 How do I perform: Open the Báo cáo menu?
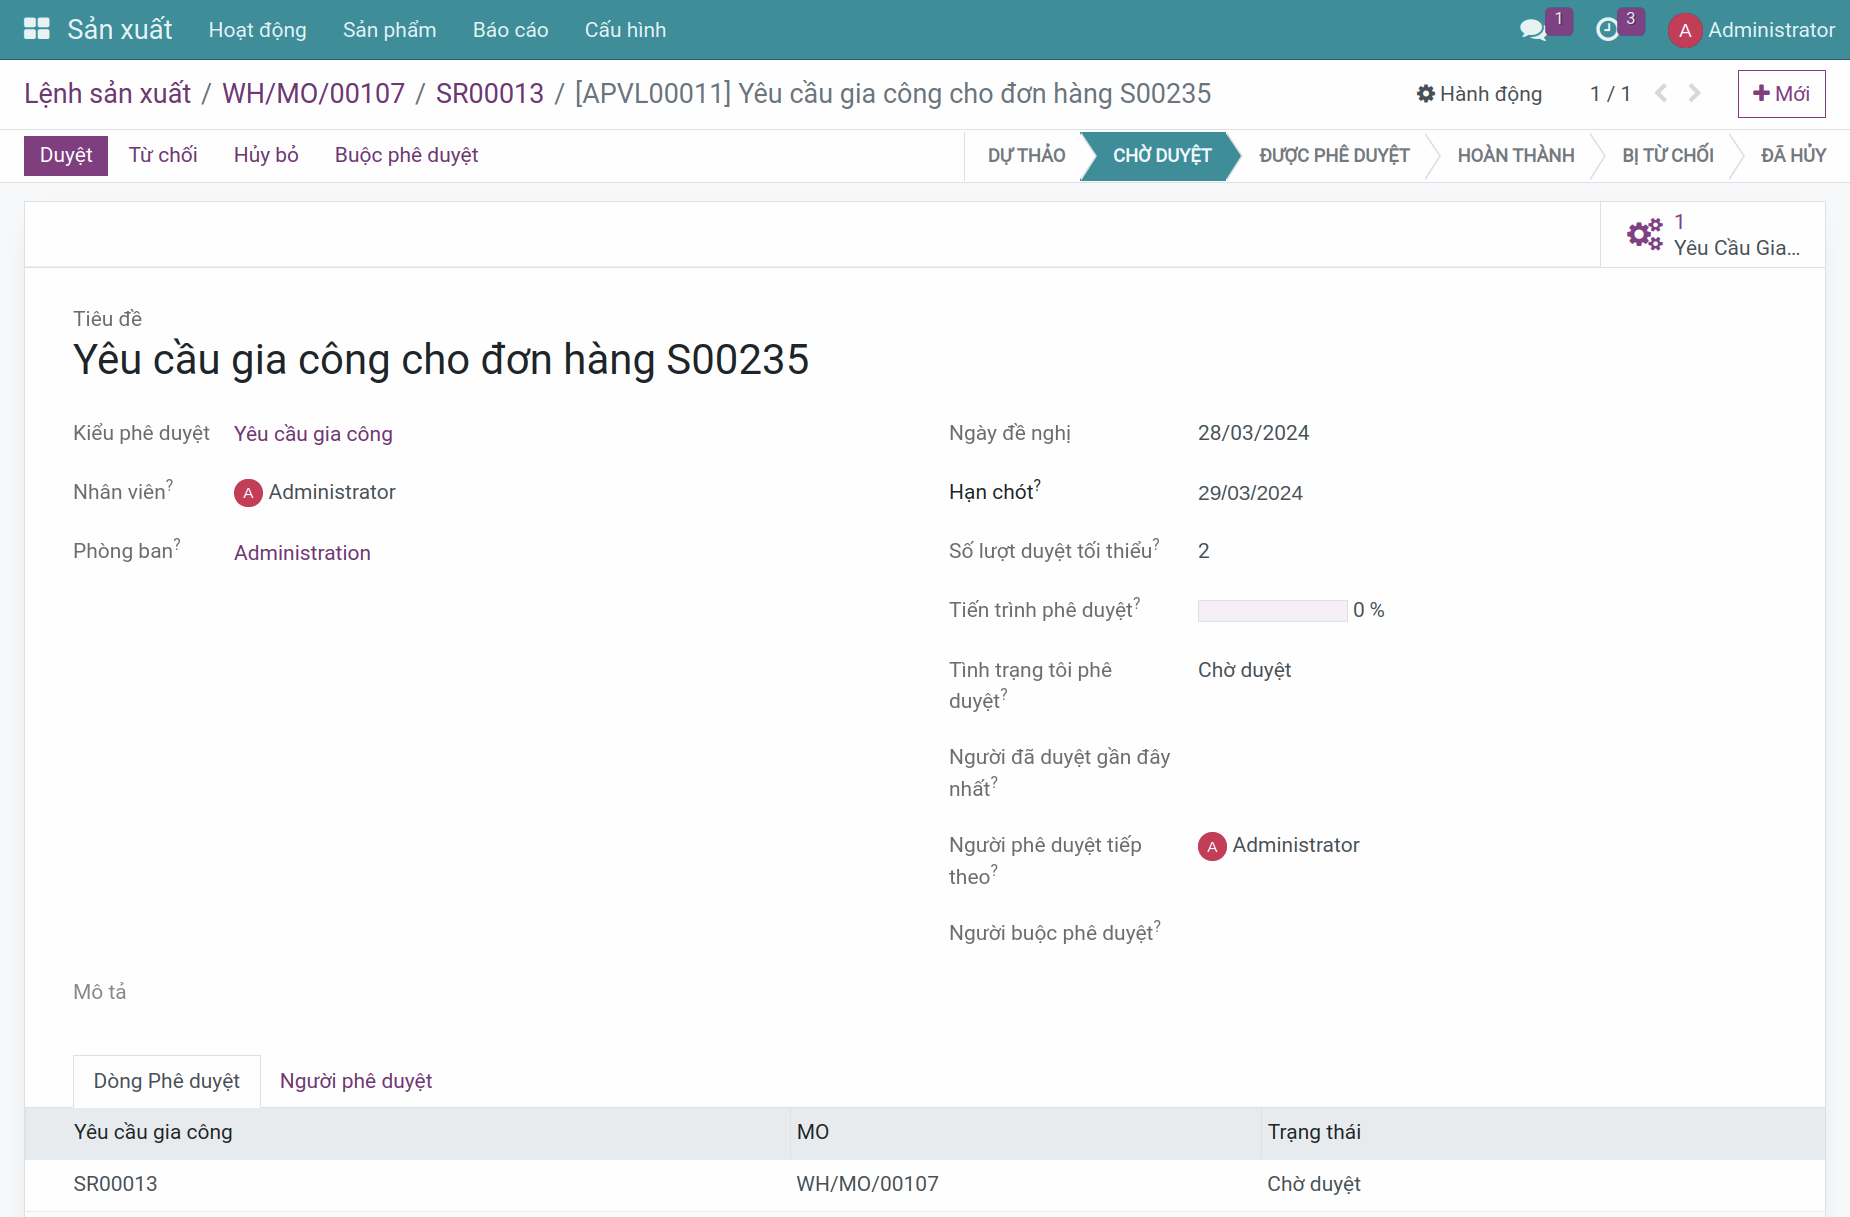(511, 30)
